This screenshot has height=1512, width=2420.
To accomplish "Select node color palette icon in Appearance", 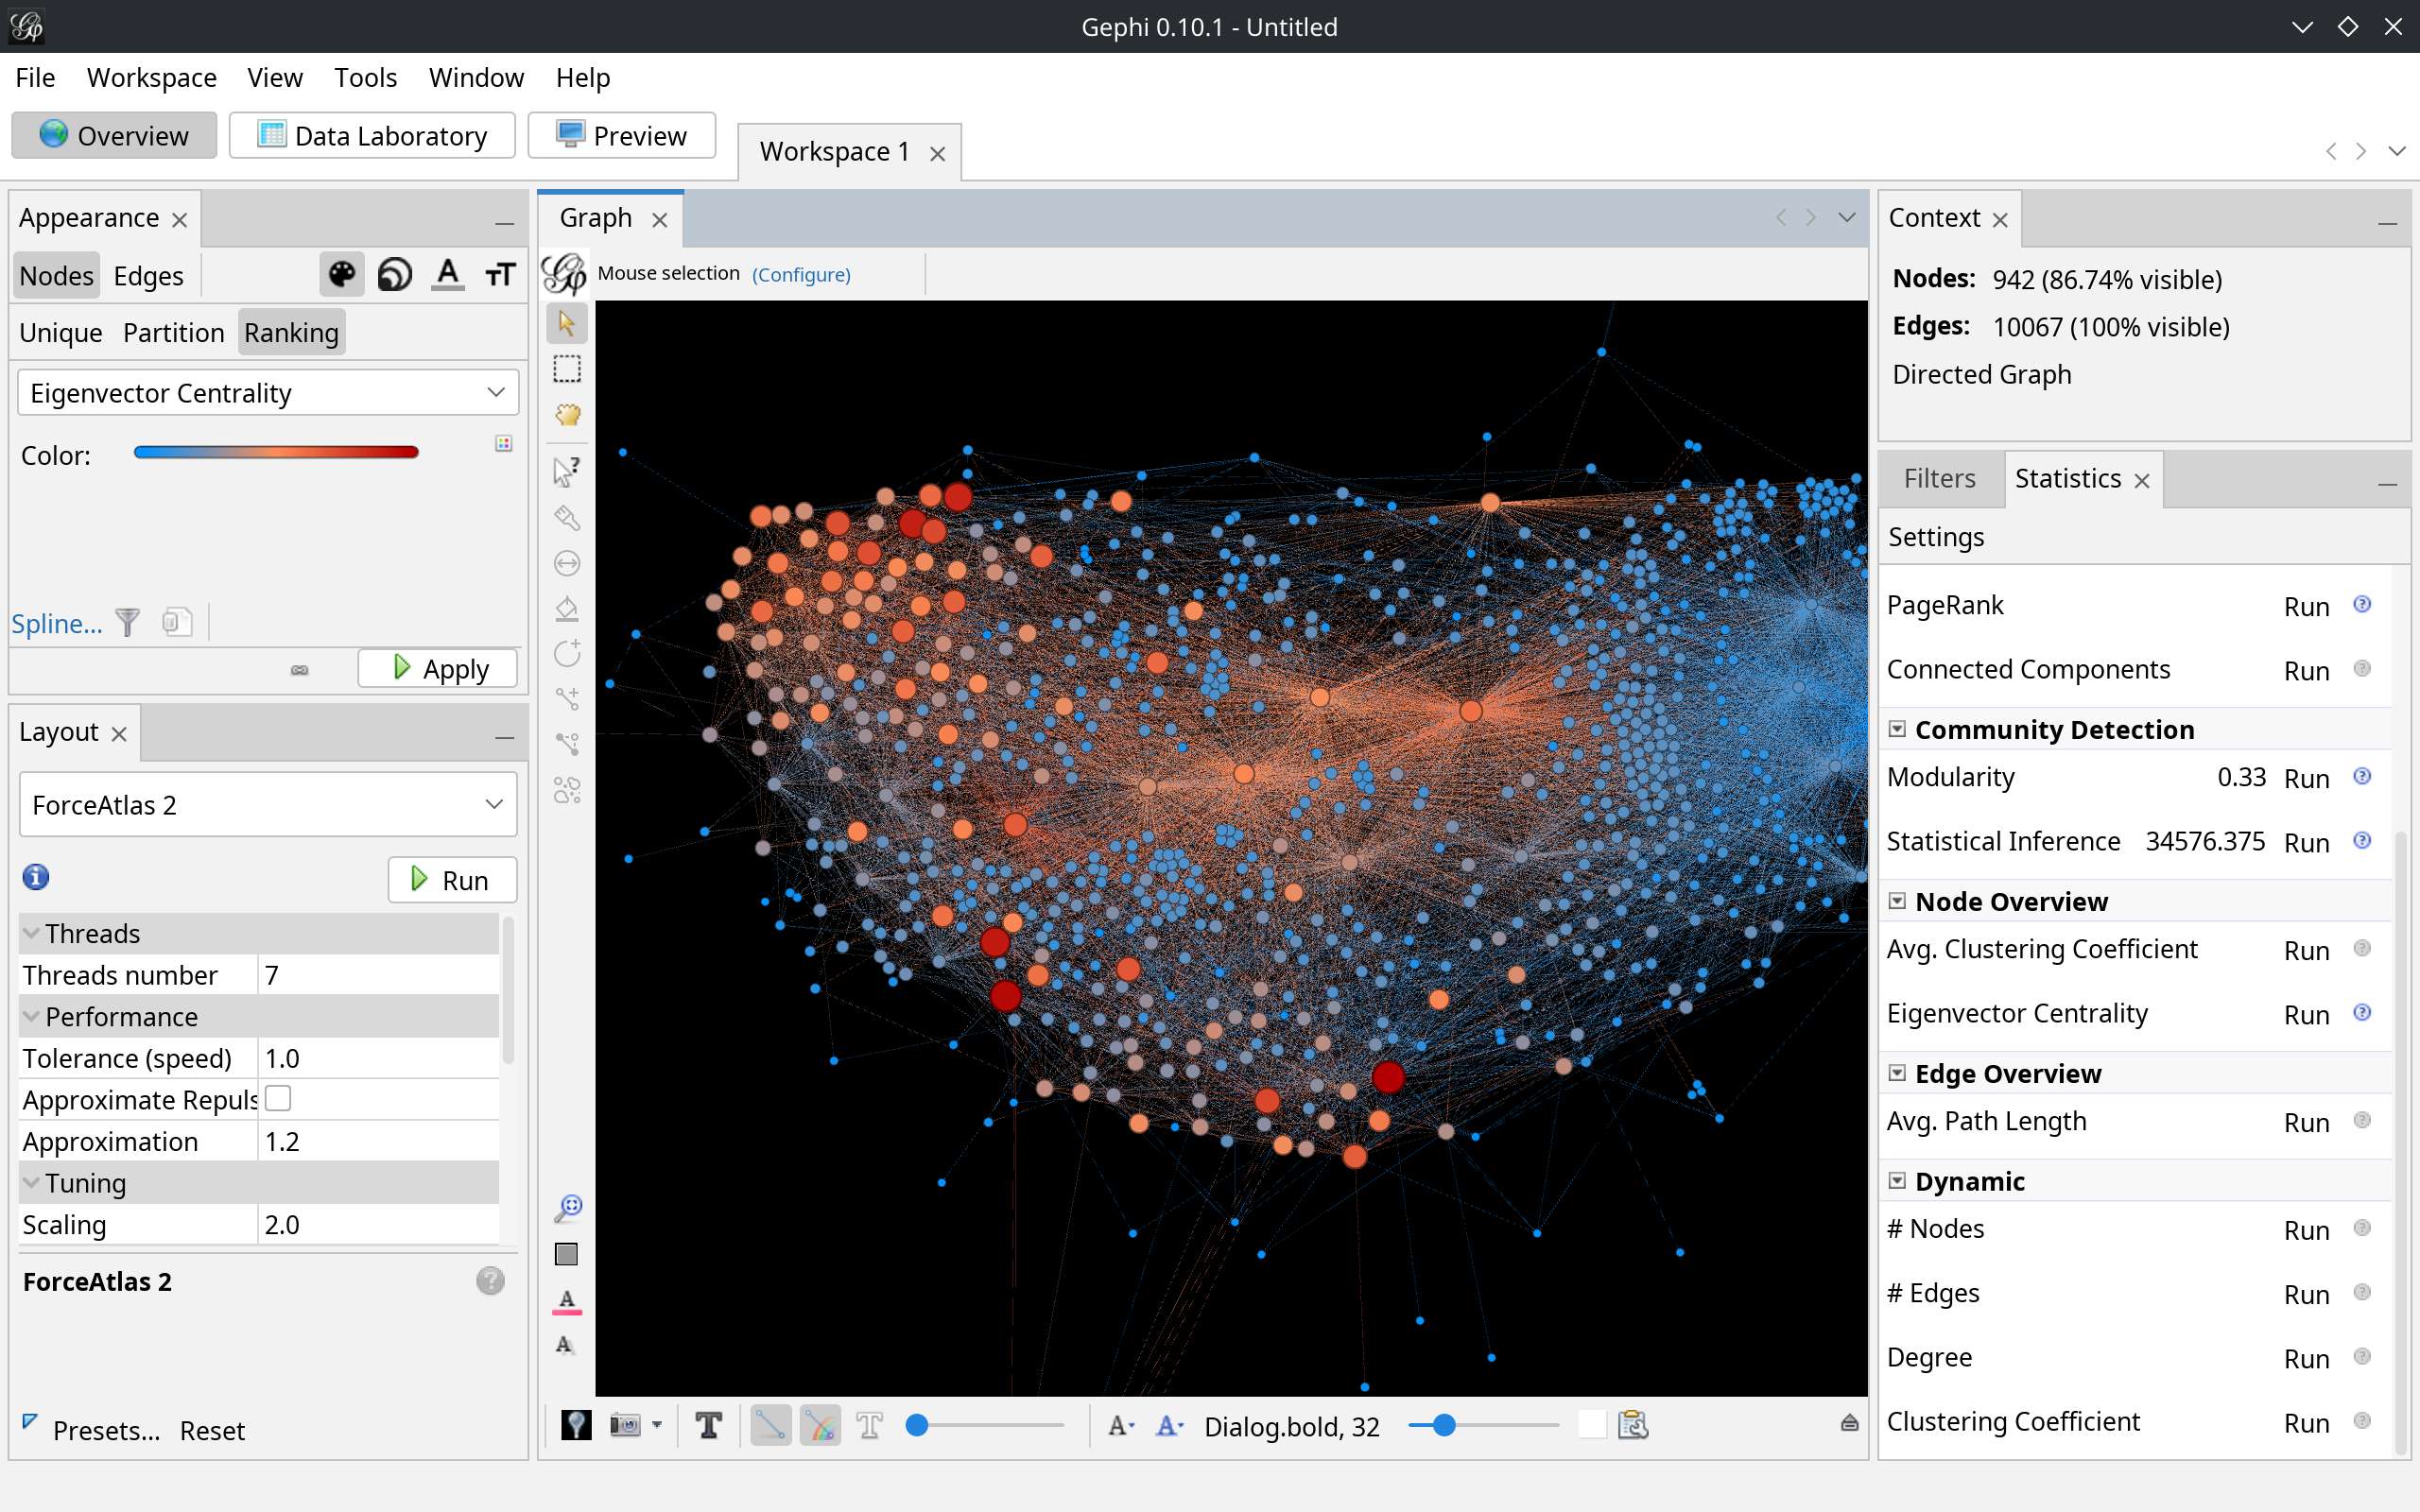I will click(x=342, y=274).
